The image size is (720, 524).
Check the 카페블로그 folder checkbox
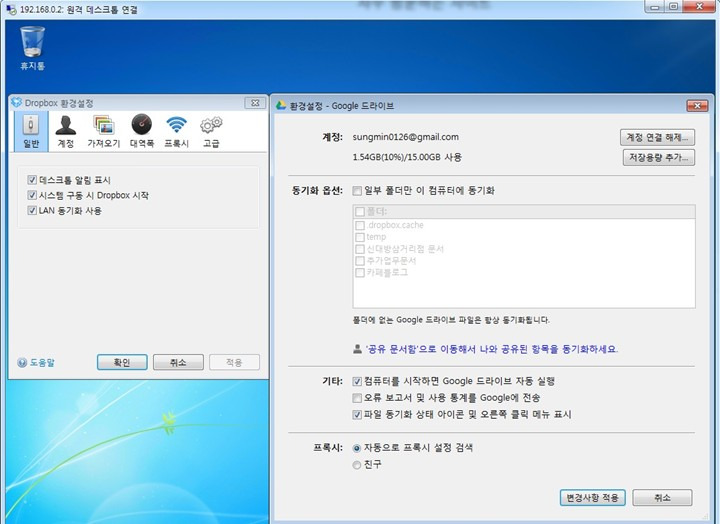pyautogui.click(x=360, y=273)
